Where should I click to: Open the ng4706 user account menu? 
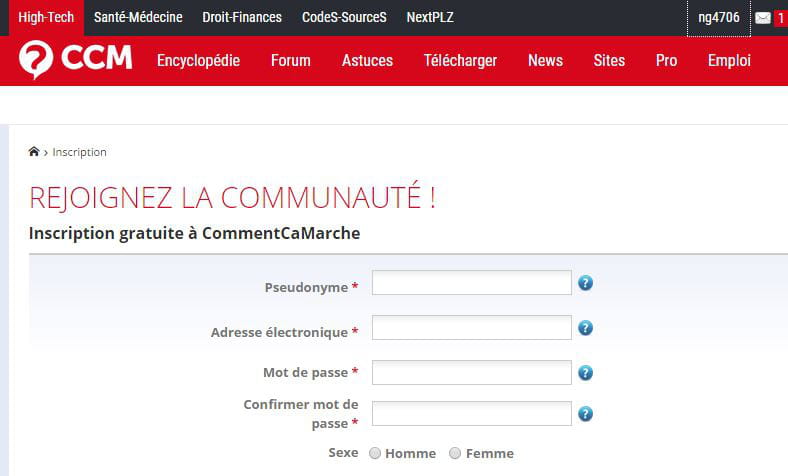click(x=719, y=18)
